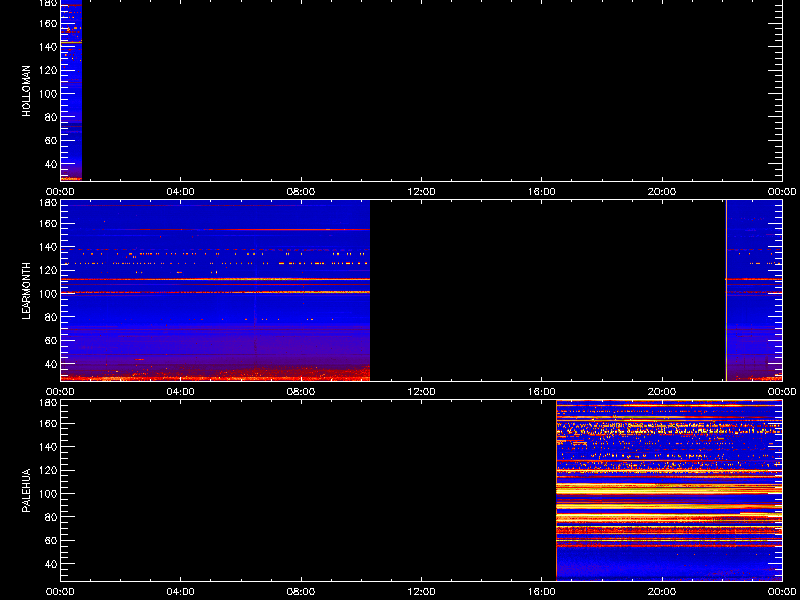Select the 08:00 tick label under Holloman panel

(301, 192)
